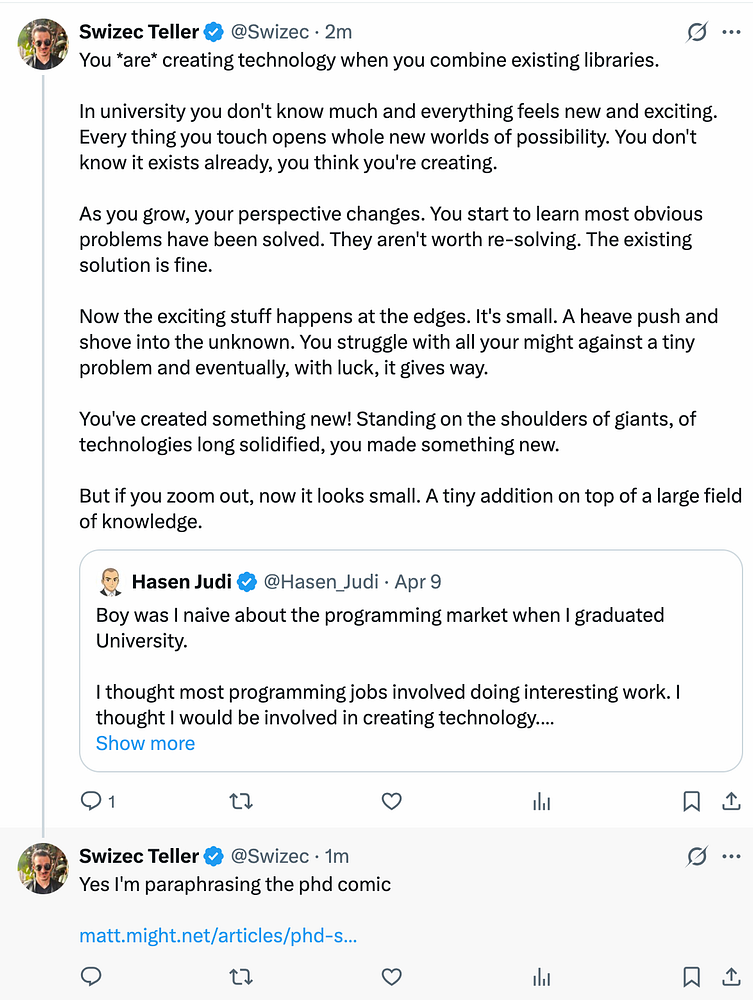This screenshot has height=1000, width=753.
Task: Open the matt.might.net article link
Action: pos(218,937)
